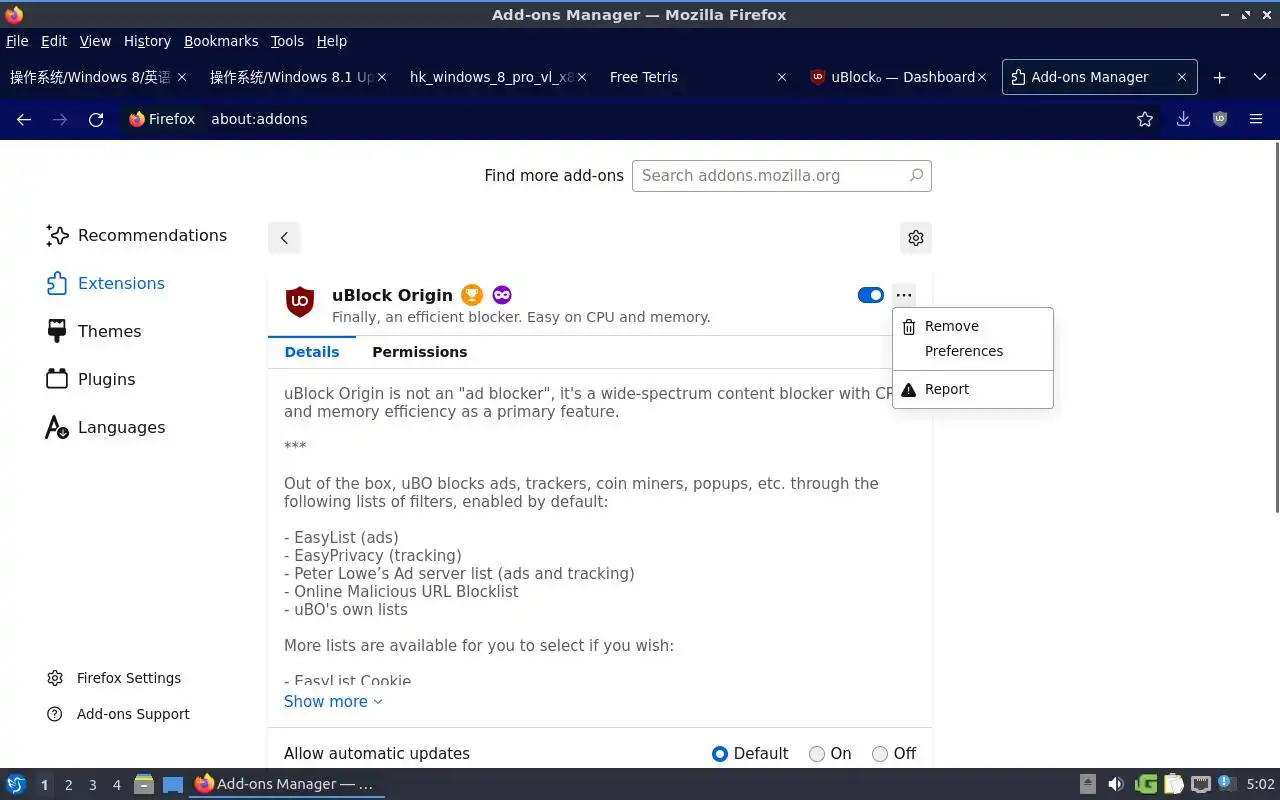Image resolution: width=1280 pixels, height=800 pixels.
Task: Open the Bookmarks menu
Action: coord(221,41)
